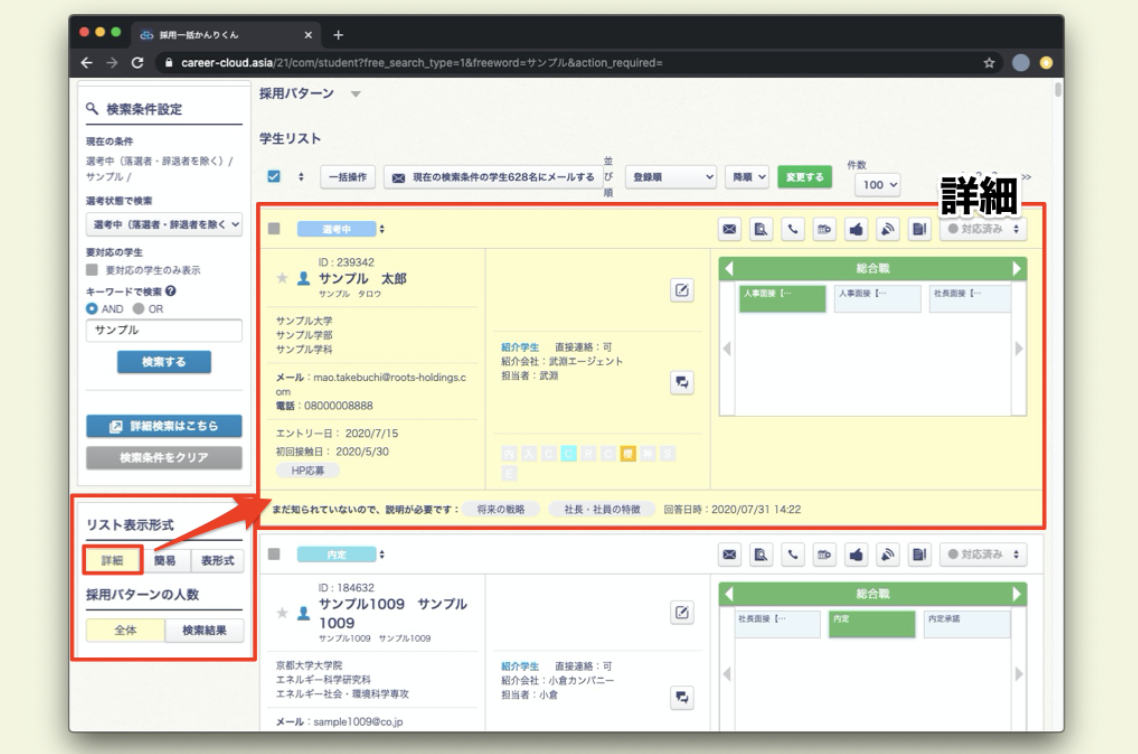Toggle 要対応の学生のみ表示 checkbox
The width and height of the screenshot is (1138, 754).
(92, 270)
